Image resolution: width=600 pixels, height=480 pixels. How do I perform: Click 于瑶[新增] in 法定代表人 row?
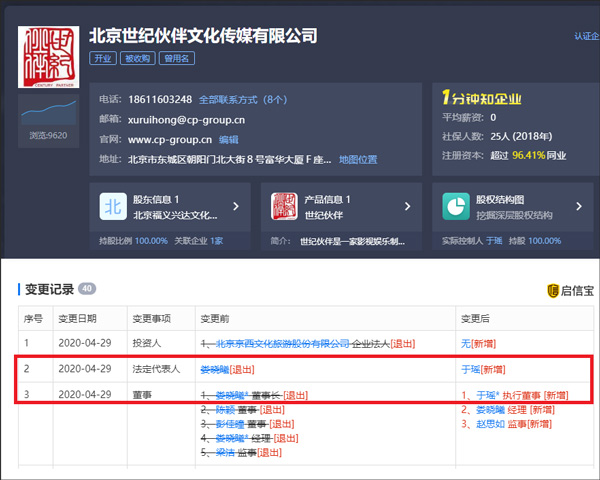pyautogui.click(x=483, y=369)
